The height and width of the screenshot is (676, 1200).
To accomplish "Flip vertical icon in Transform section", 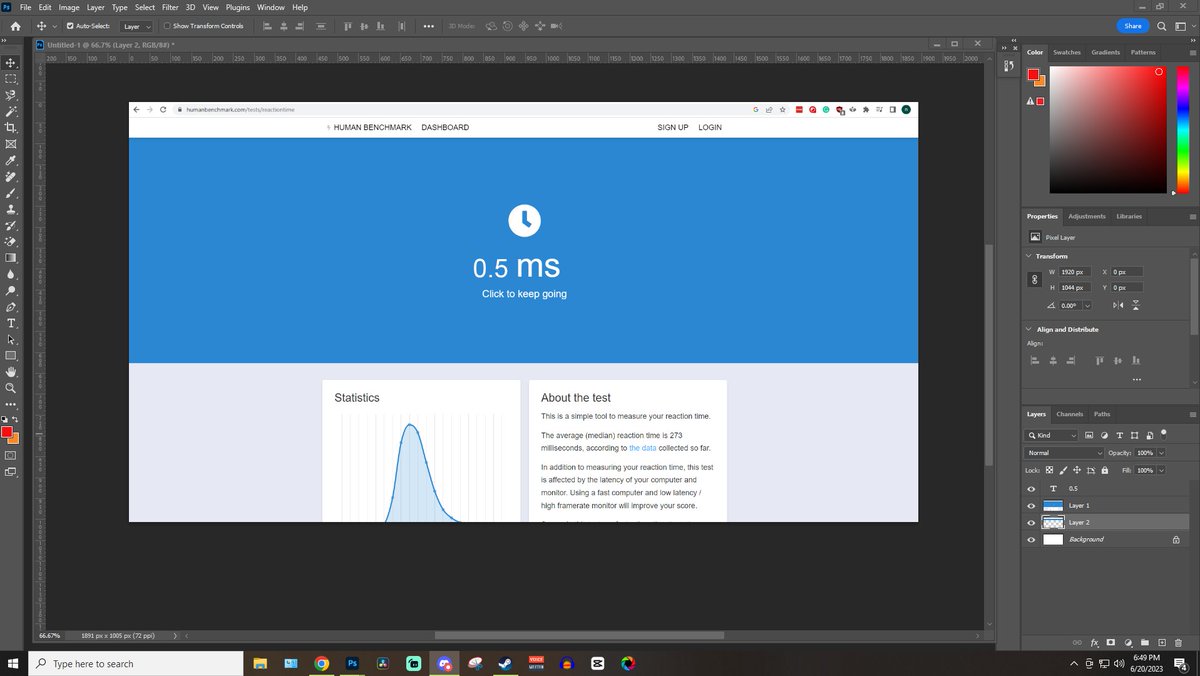I will click(1136, 305).
